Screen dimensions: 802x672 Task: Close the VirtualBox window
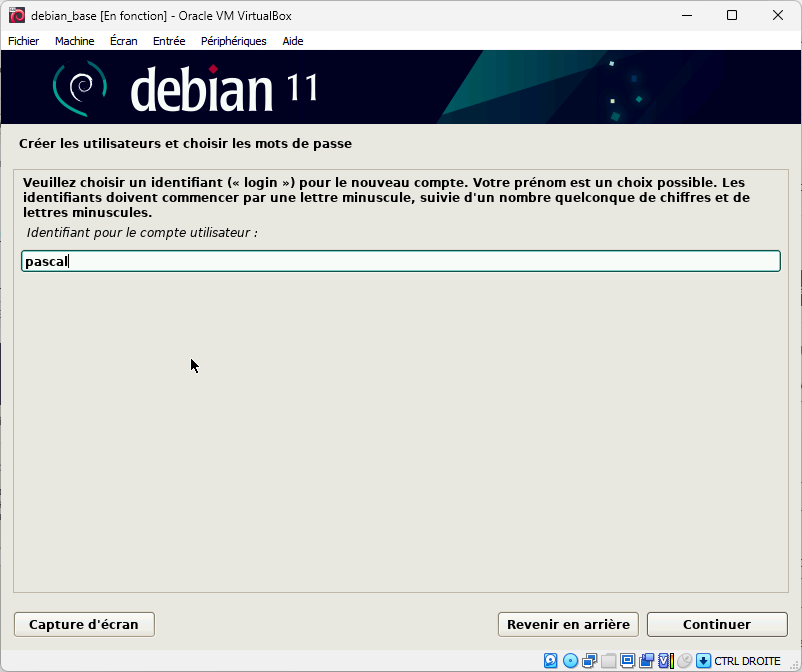pos(777,15)
